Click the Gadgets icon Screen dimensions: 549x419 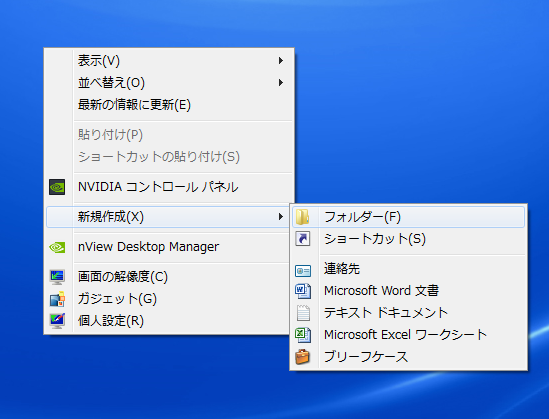pos(57,299)
